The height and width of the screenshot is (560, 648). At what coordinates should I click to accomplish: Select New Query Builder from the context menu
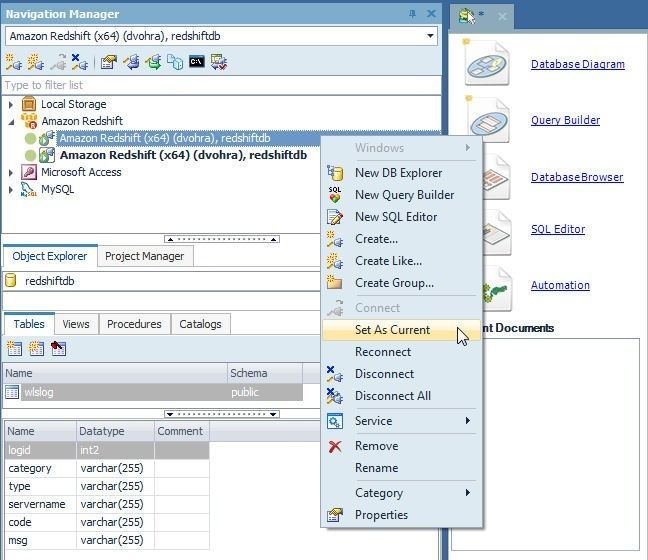tap(402, 195)
